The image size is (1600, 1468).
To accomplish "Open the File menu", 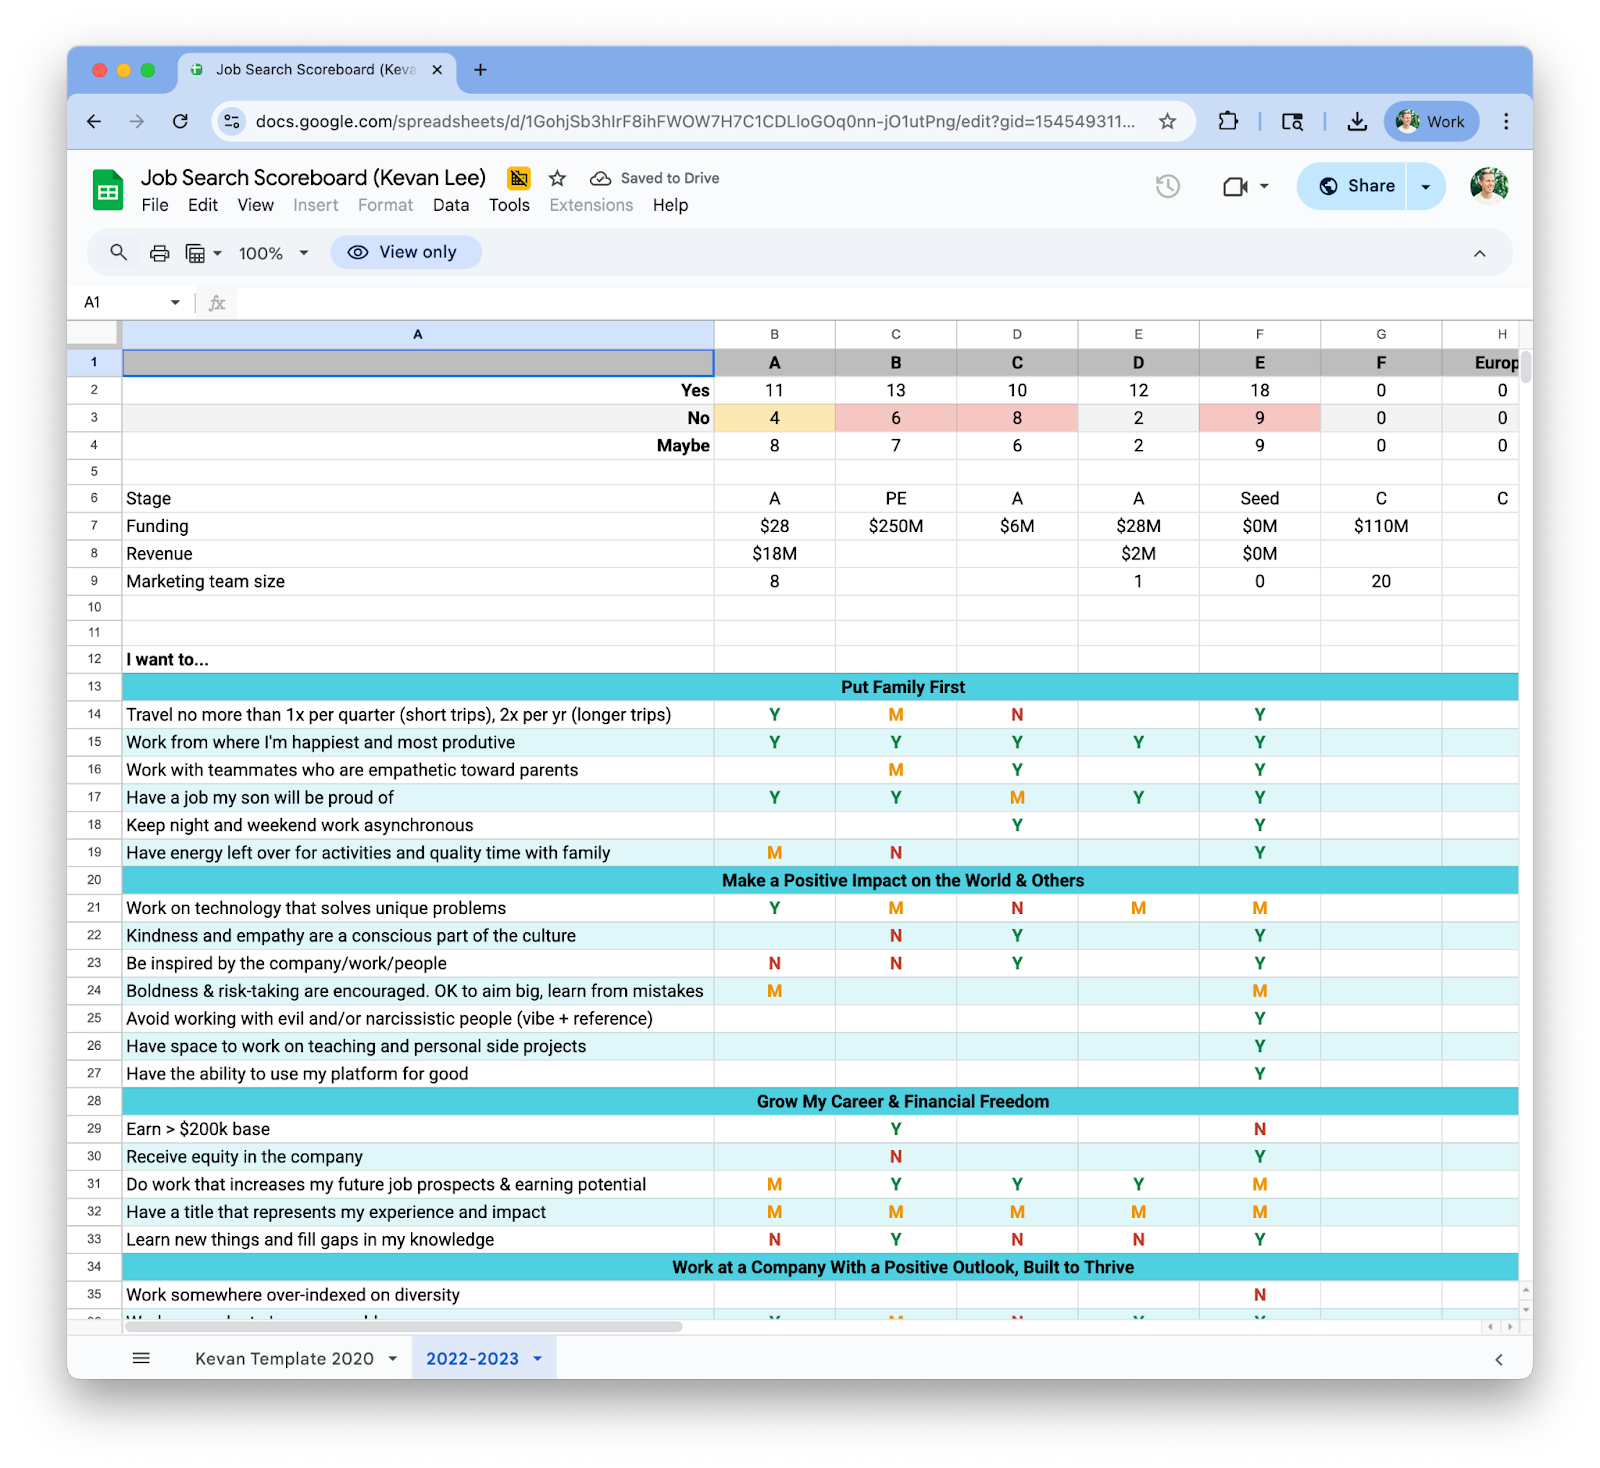I will tap(155, 205).
